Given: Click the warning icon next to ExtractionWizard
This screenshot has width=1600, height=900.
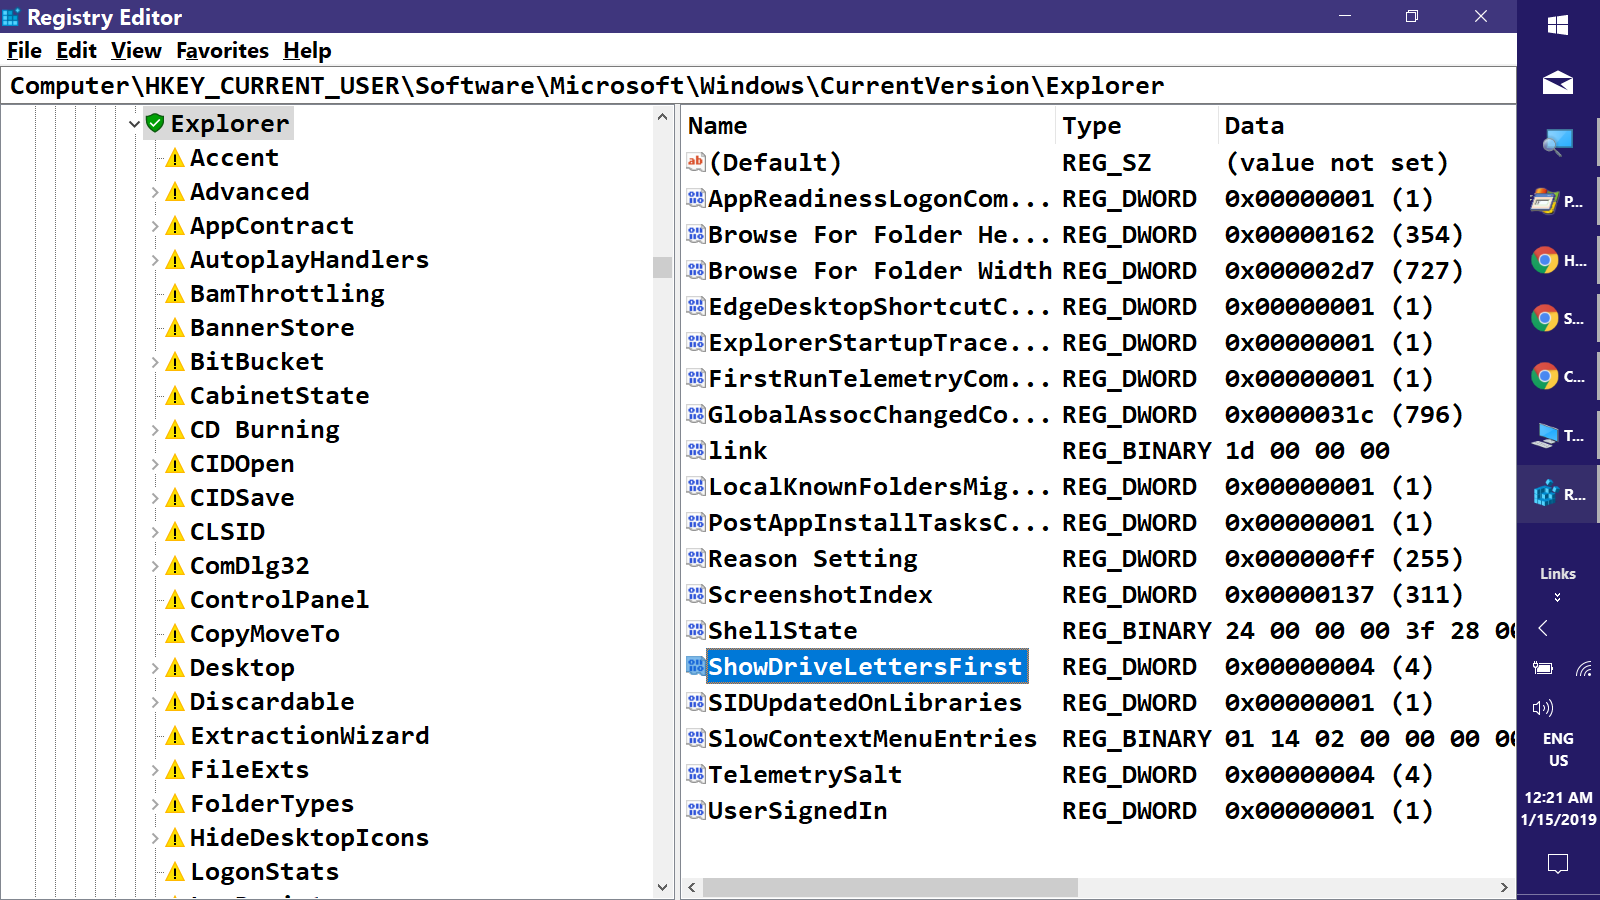Looking at the screenshot, I should 175,736.
